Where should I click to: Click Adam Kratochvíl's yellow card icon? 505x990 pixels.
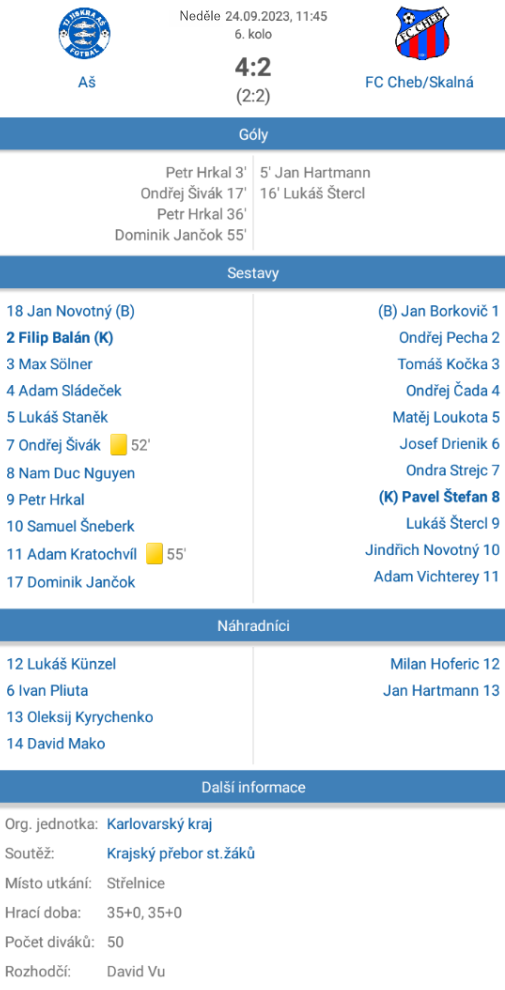[154, 554]
